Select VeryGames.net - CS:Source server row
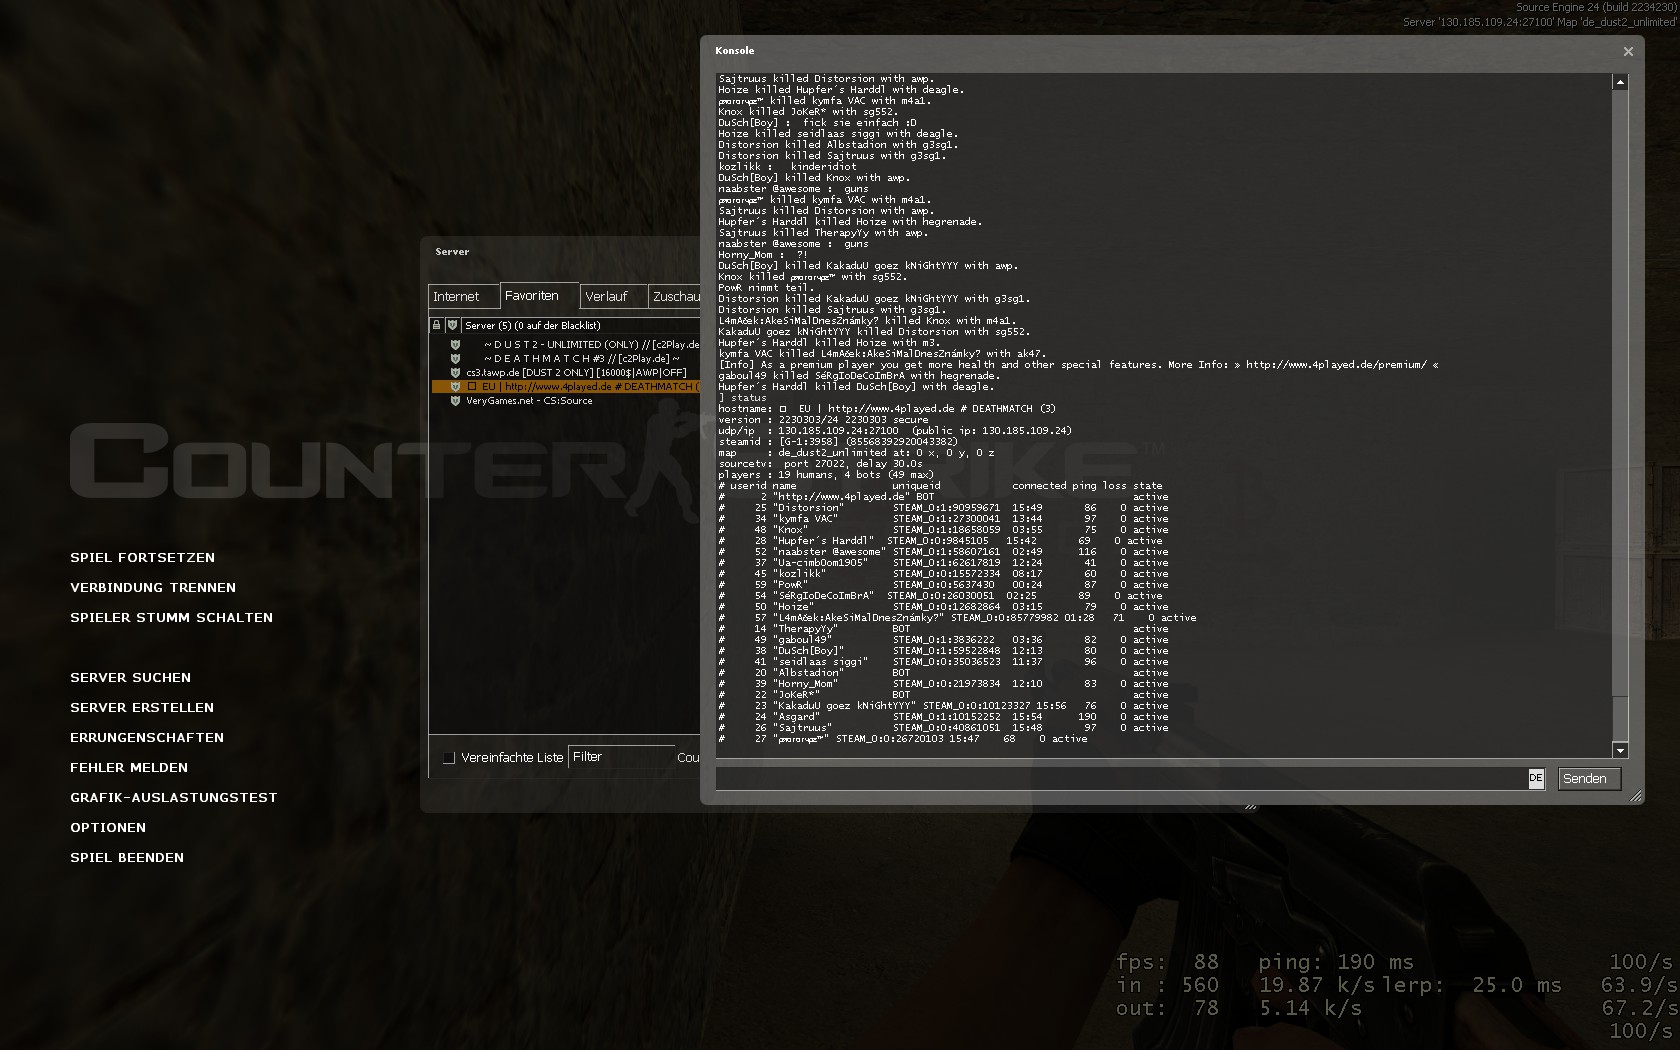The height and width of the screenshot is (1050, 1680). 565,400
